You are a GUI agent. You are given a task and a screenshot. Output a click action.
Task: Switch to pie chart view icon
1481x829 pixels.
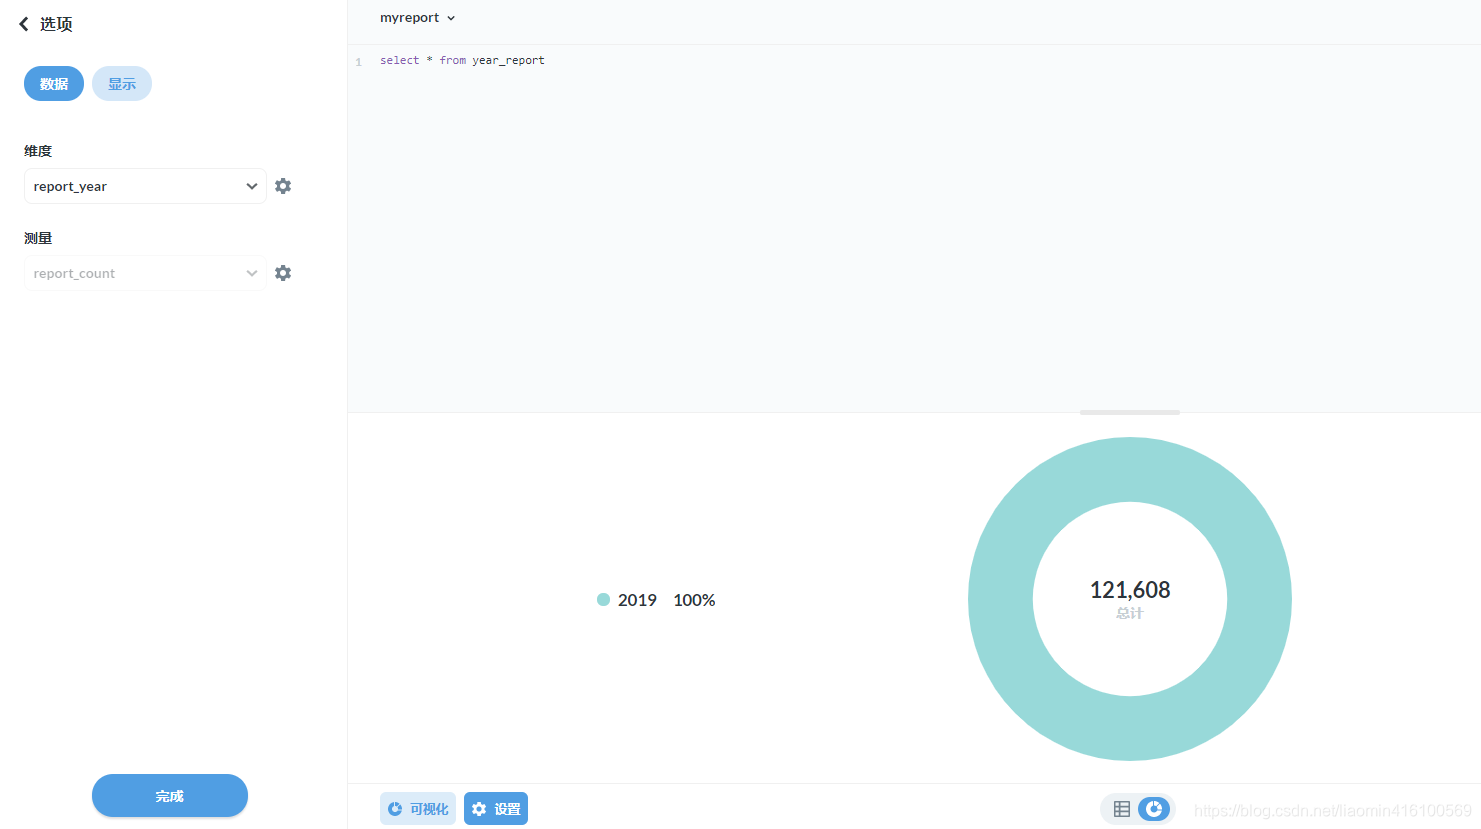pyautogui.click(x=1154, y=809)
